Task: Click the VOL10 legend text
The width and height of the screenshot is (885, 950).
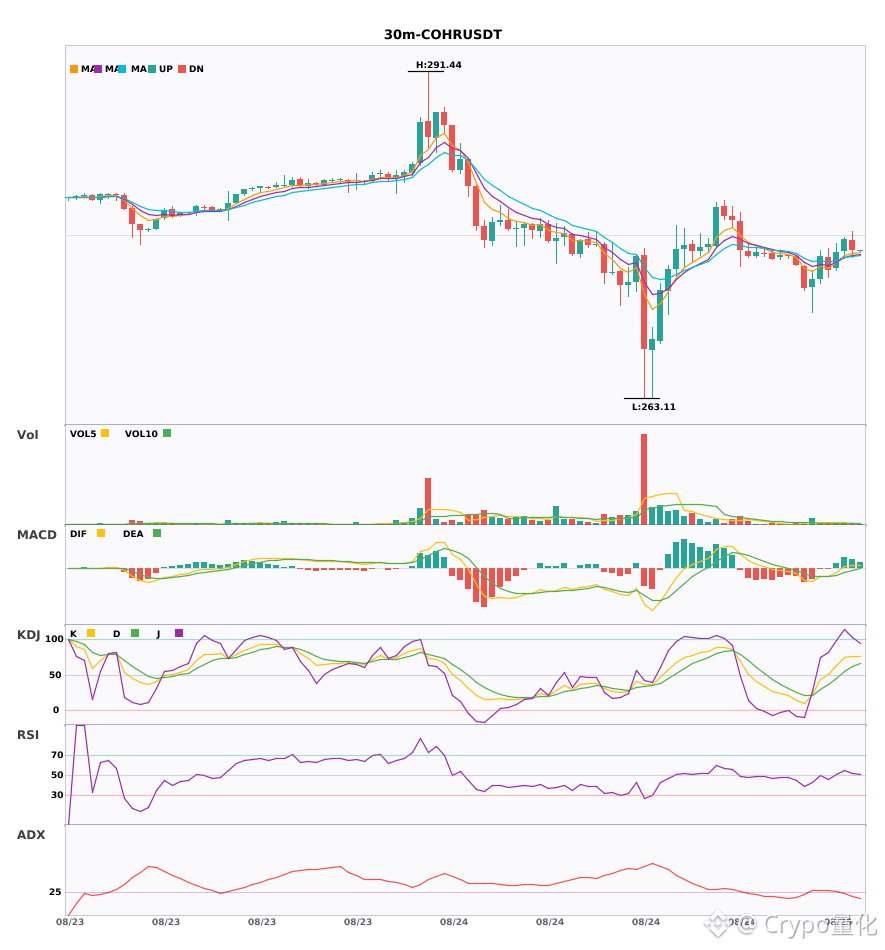Action: click(x=141, y=434)
